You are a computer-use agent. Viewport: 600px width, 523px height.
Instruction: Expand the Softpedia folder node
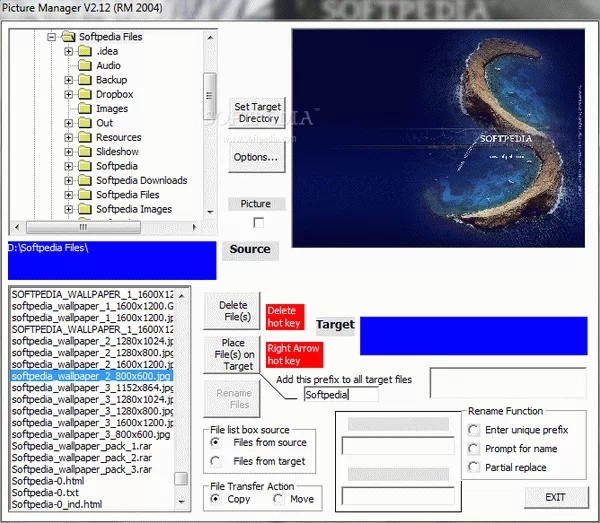point(68,166)
